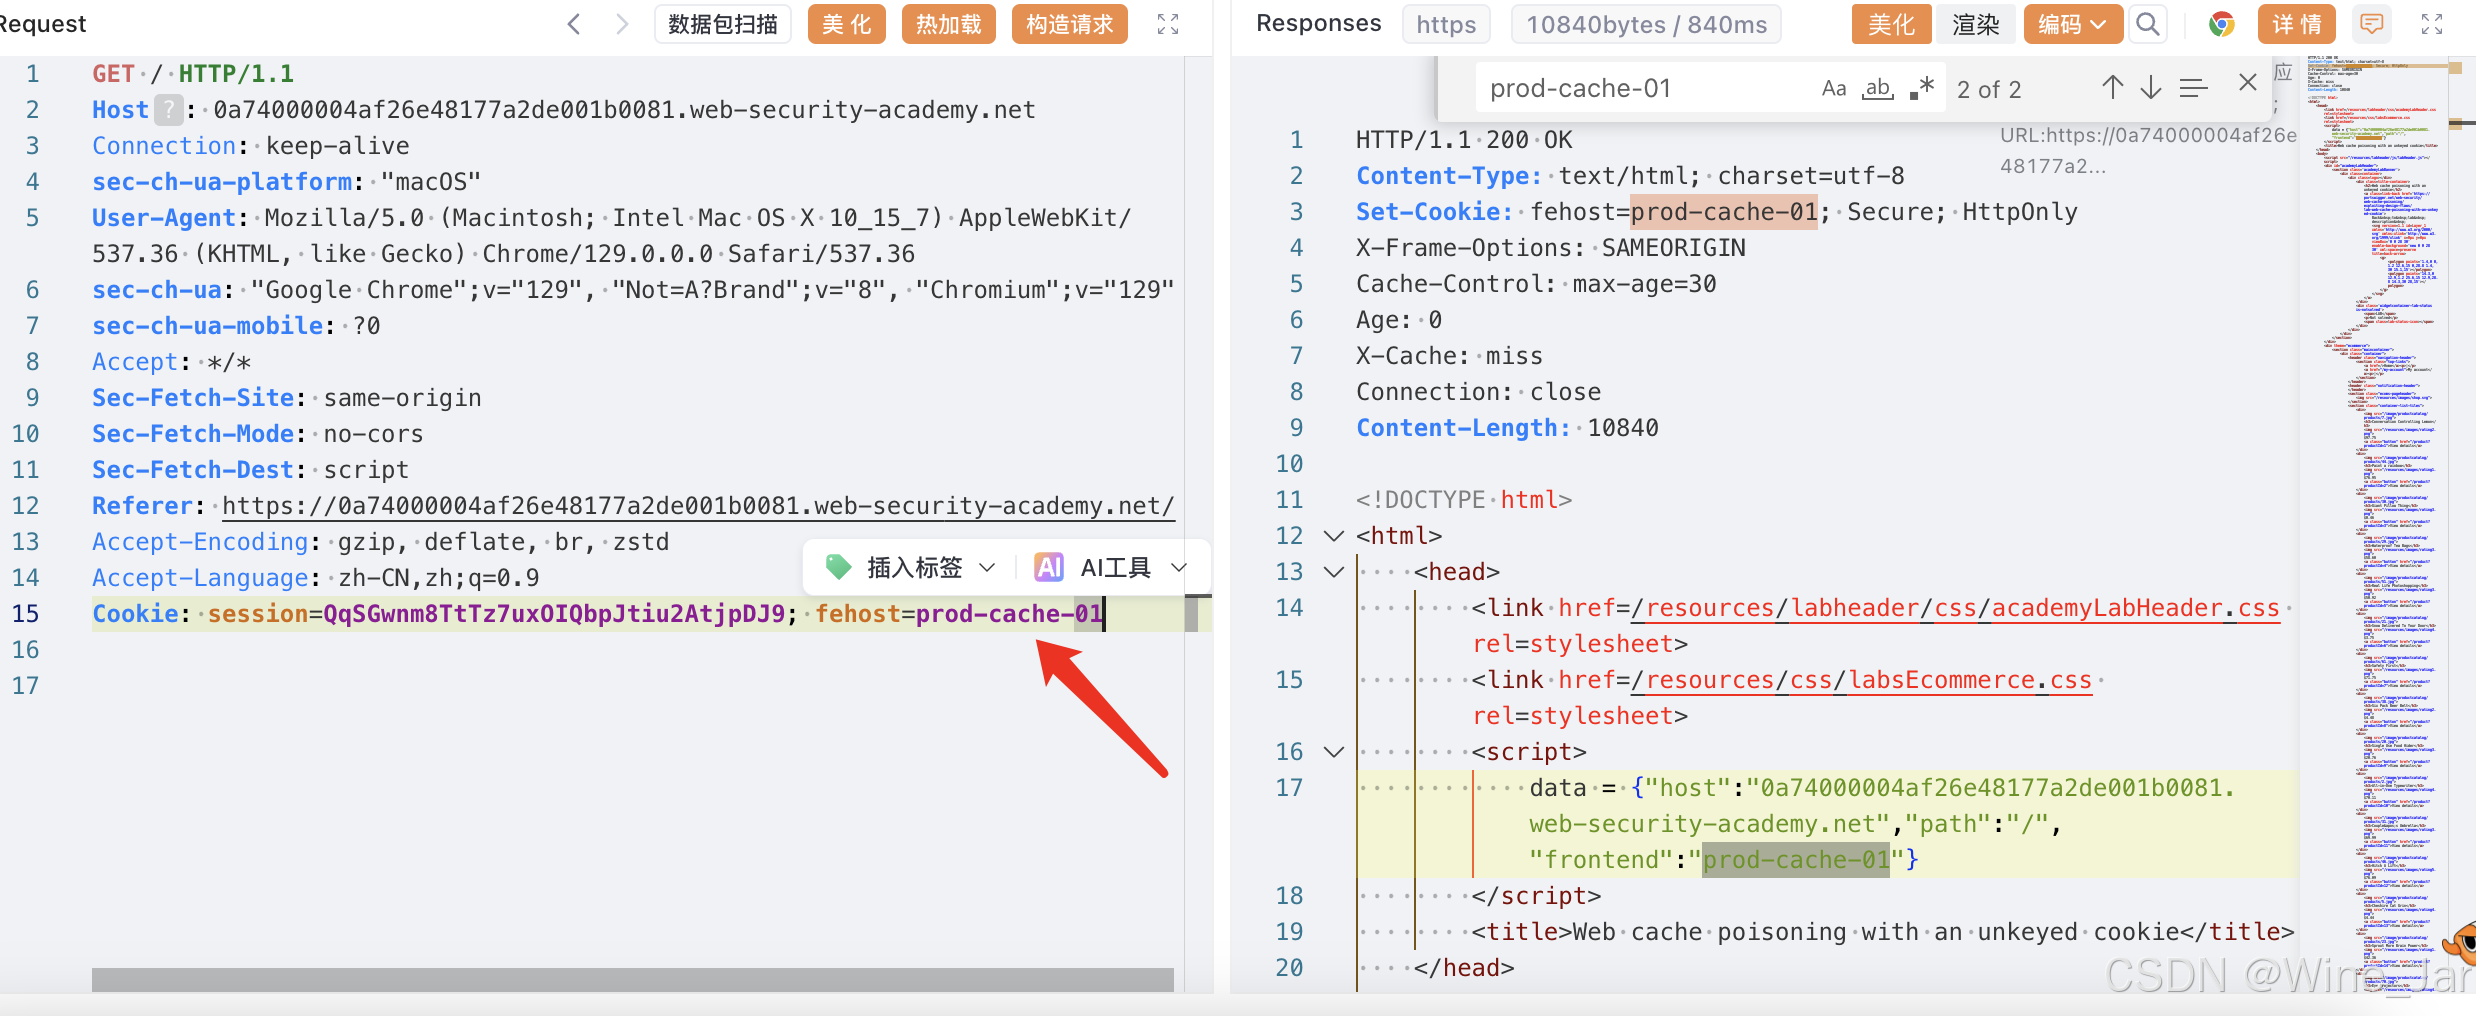Switch to the 渲染 render view
Viewport: 2476px width, 1016px height.
pyautogui.click(x=1976, y=24)
